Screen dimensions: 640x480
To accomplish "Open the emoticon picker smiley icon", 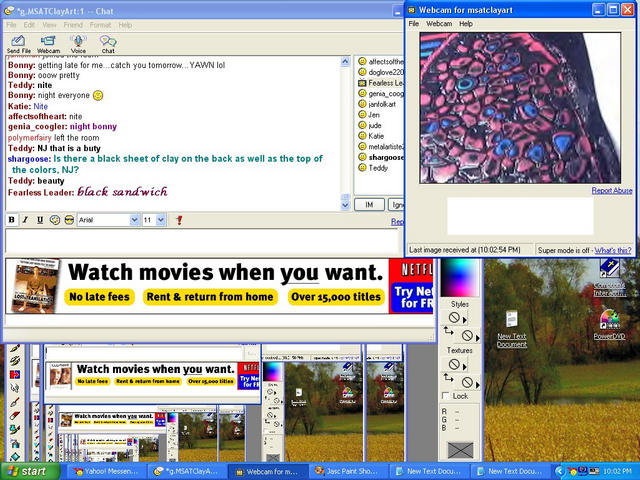I will pos(55,220).
